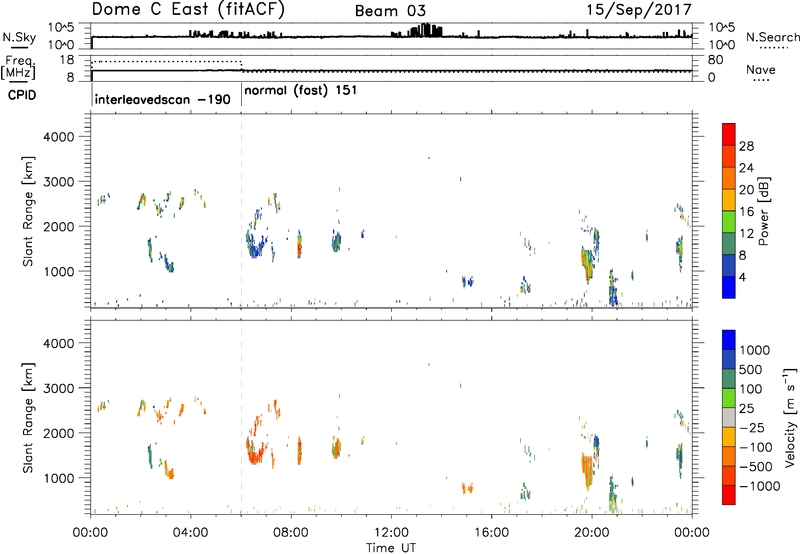Click the 'Nave' legend label
800x554 pixels.
point(761,69)
